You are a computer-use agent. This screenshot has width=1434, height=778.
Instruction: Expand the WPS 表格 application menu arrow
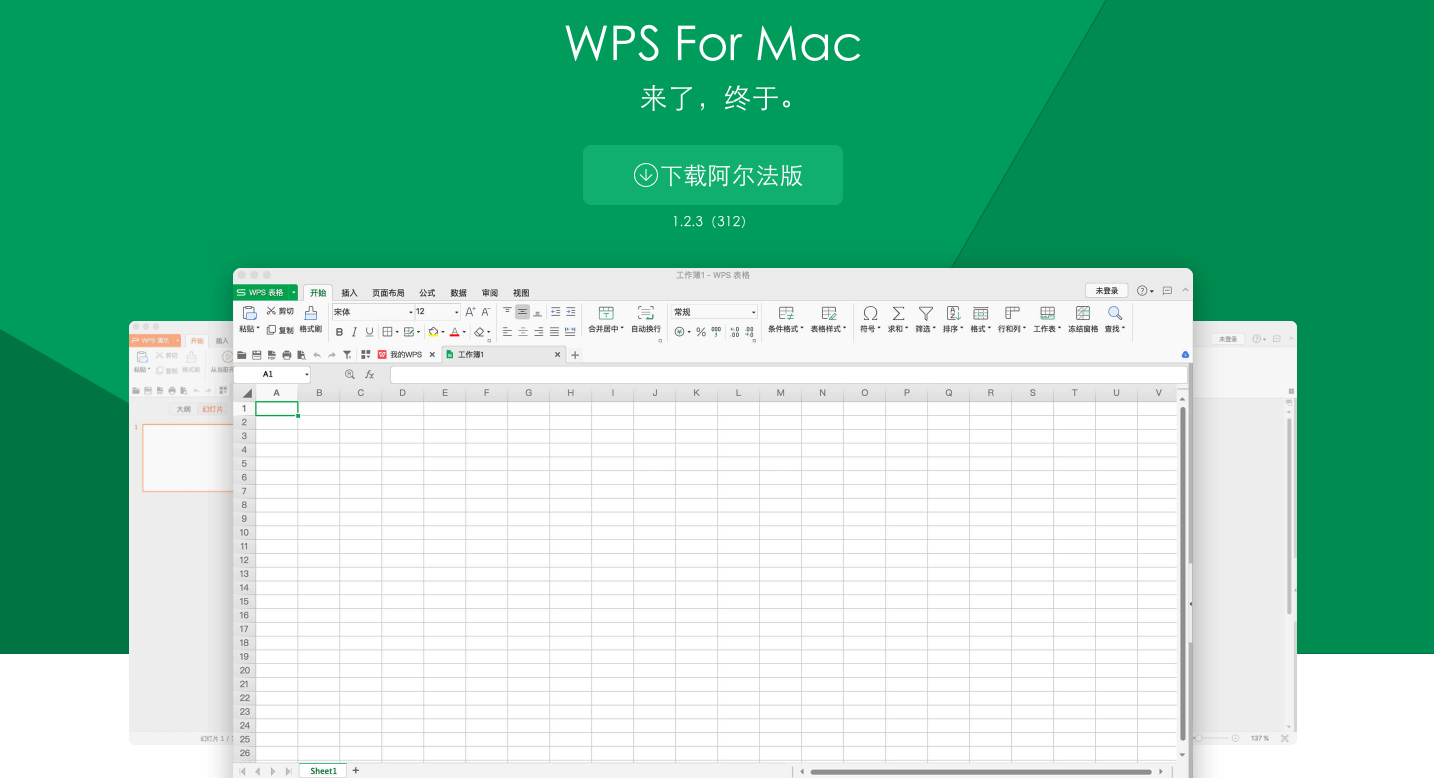coord(293,292)
